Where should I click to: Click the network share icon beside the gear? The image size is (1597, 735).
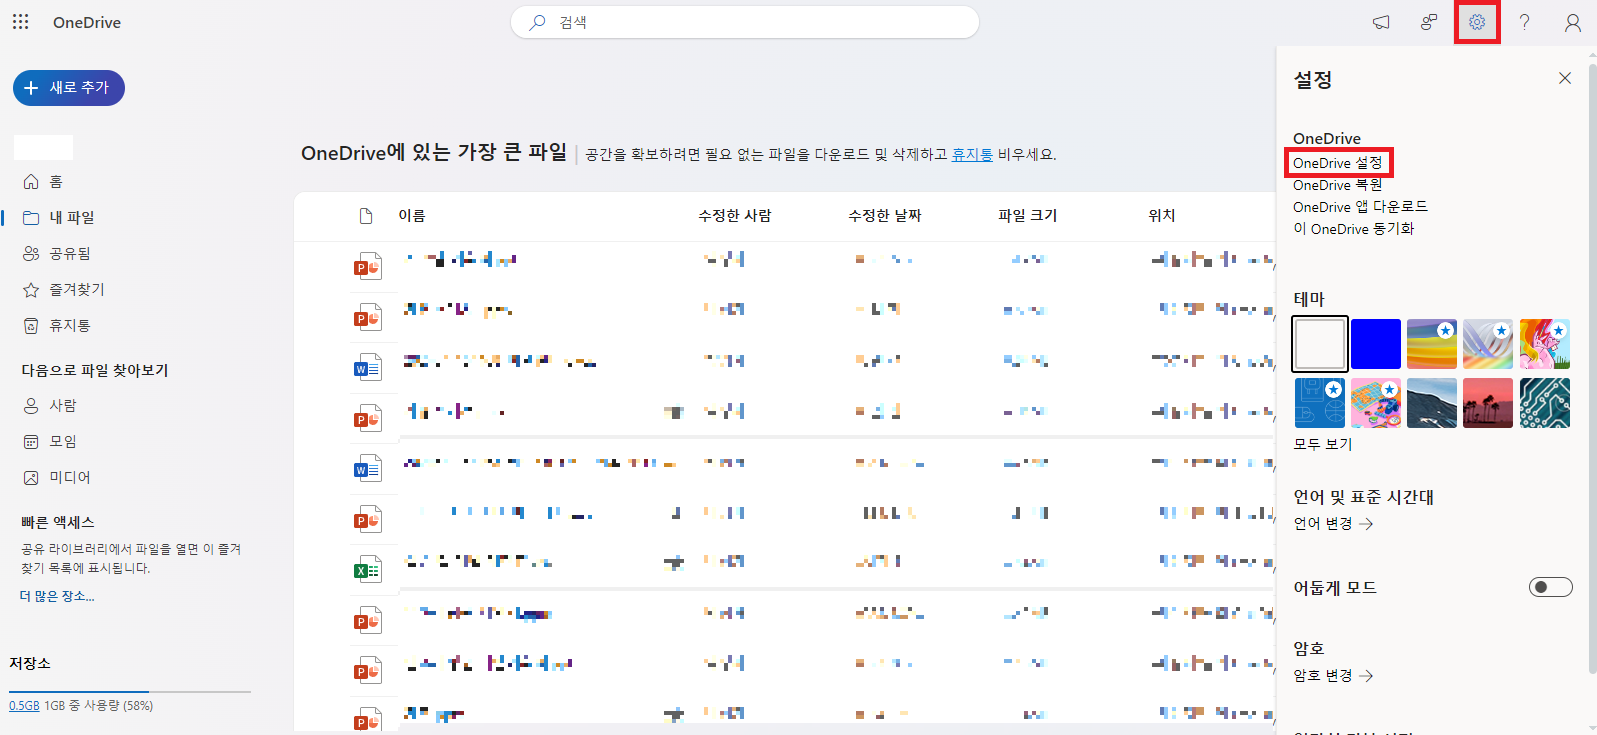click(x=1429, y=22)
